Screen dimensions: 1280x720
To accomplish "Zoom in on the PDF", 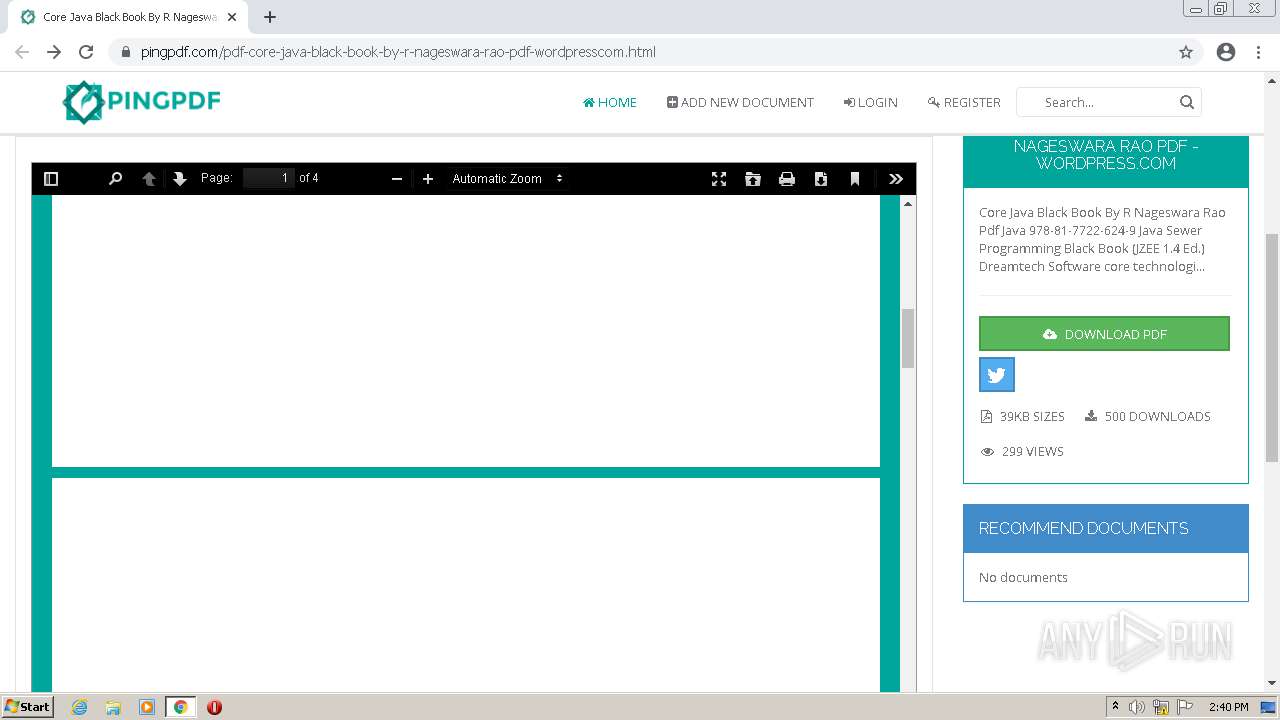I will click(428, 179).
